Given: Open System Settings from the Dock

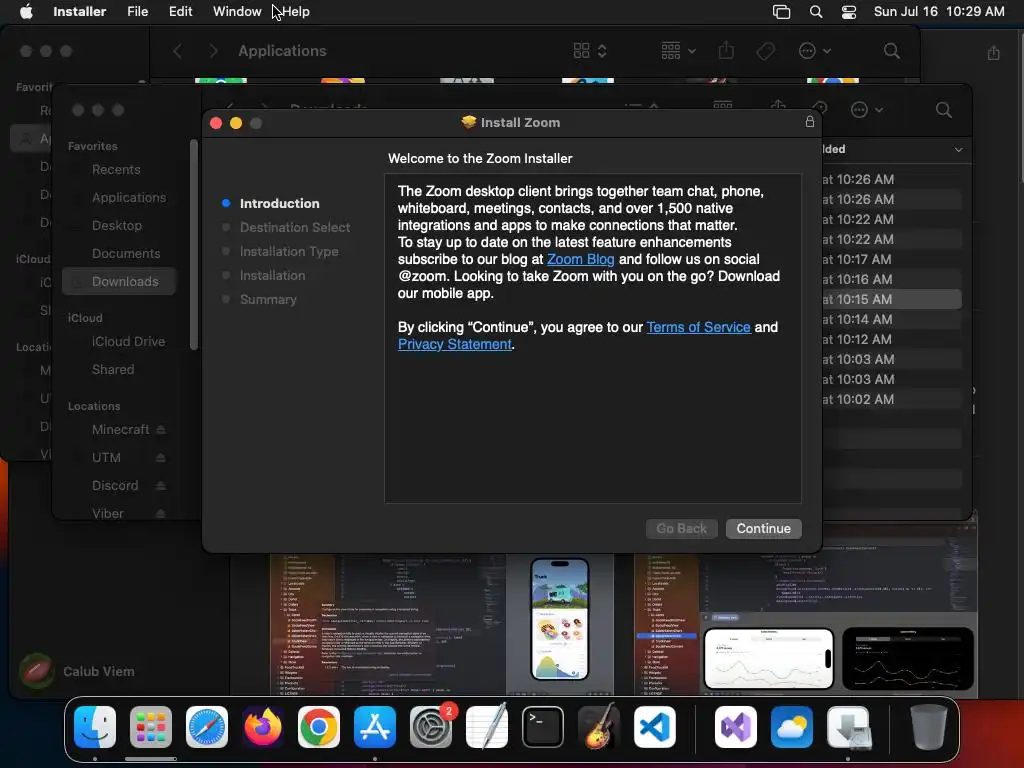Looking at the screenshot, I should tap(431, 727).
